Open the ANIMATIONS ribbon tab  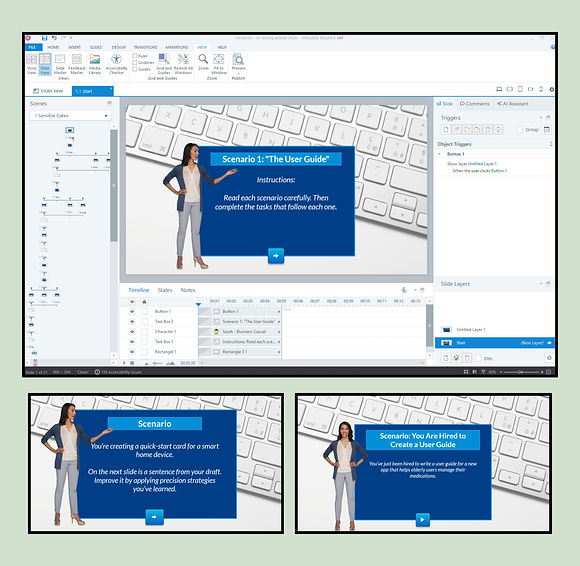tap(176, 47)
